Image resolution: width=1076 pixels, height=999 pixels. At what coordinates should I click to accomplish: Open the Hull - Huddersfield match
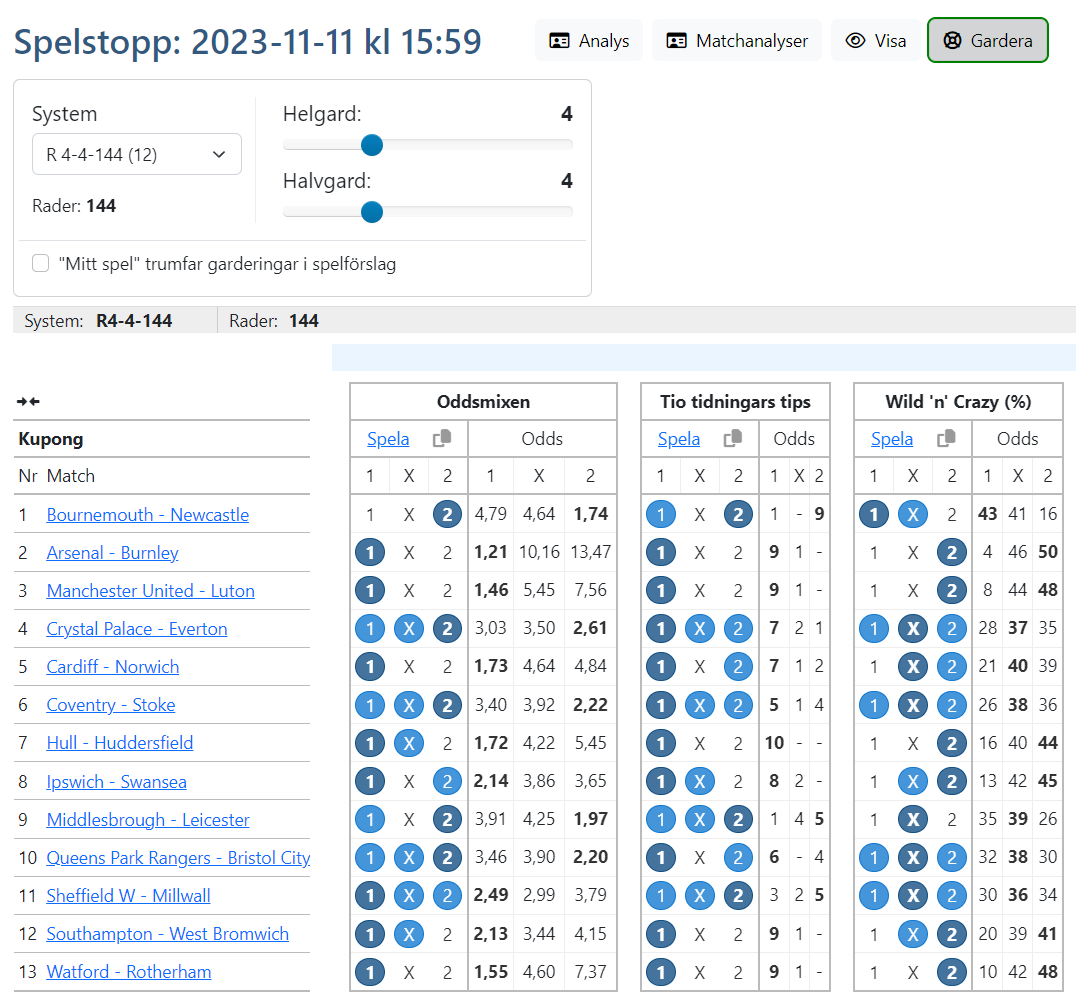[119, 743]
